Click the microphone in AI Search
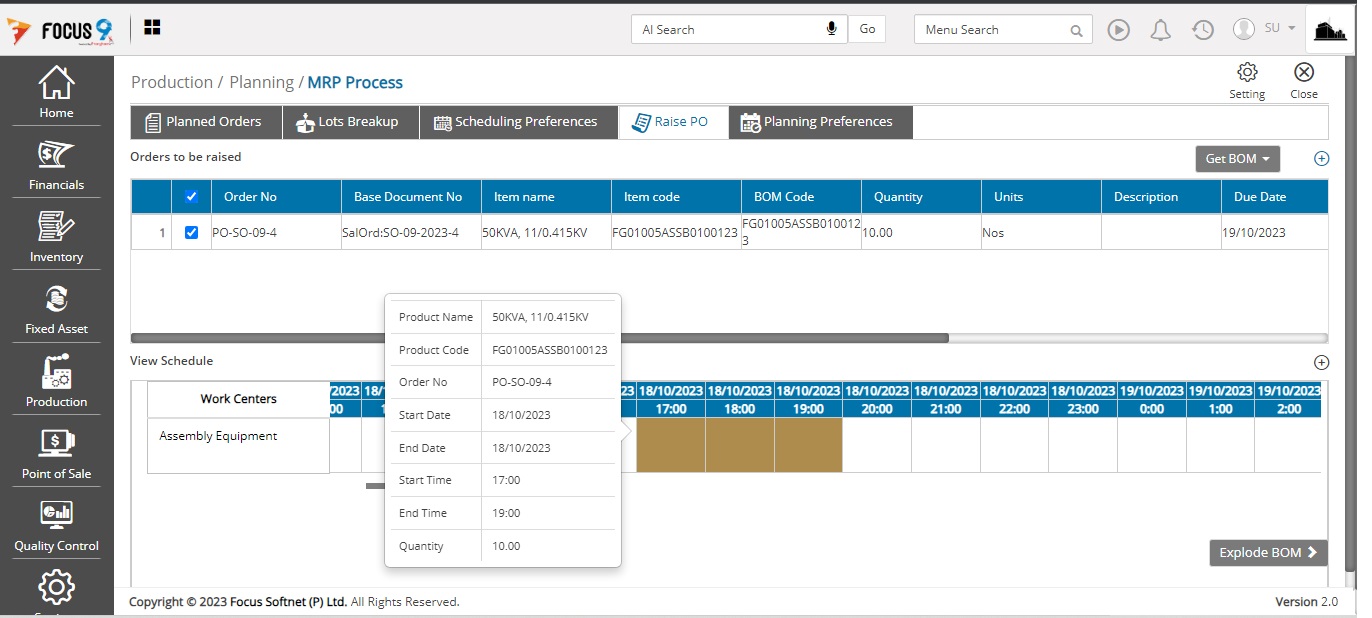The image size is (1372, 618). (831, 29)
